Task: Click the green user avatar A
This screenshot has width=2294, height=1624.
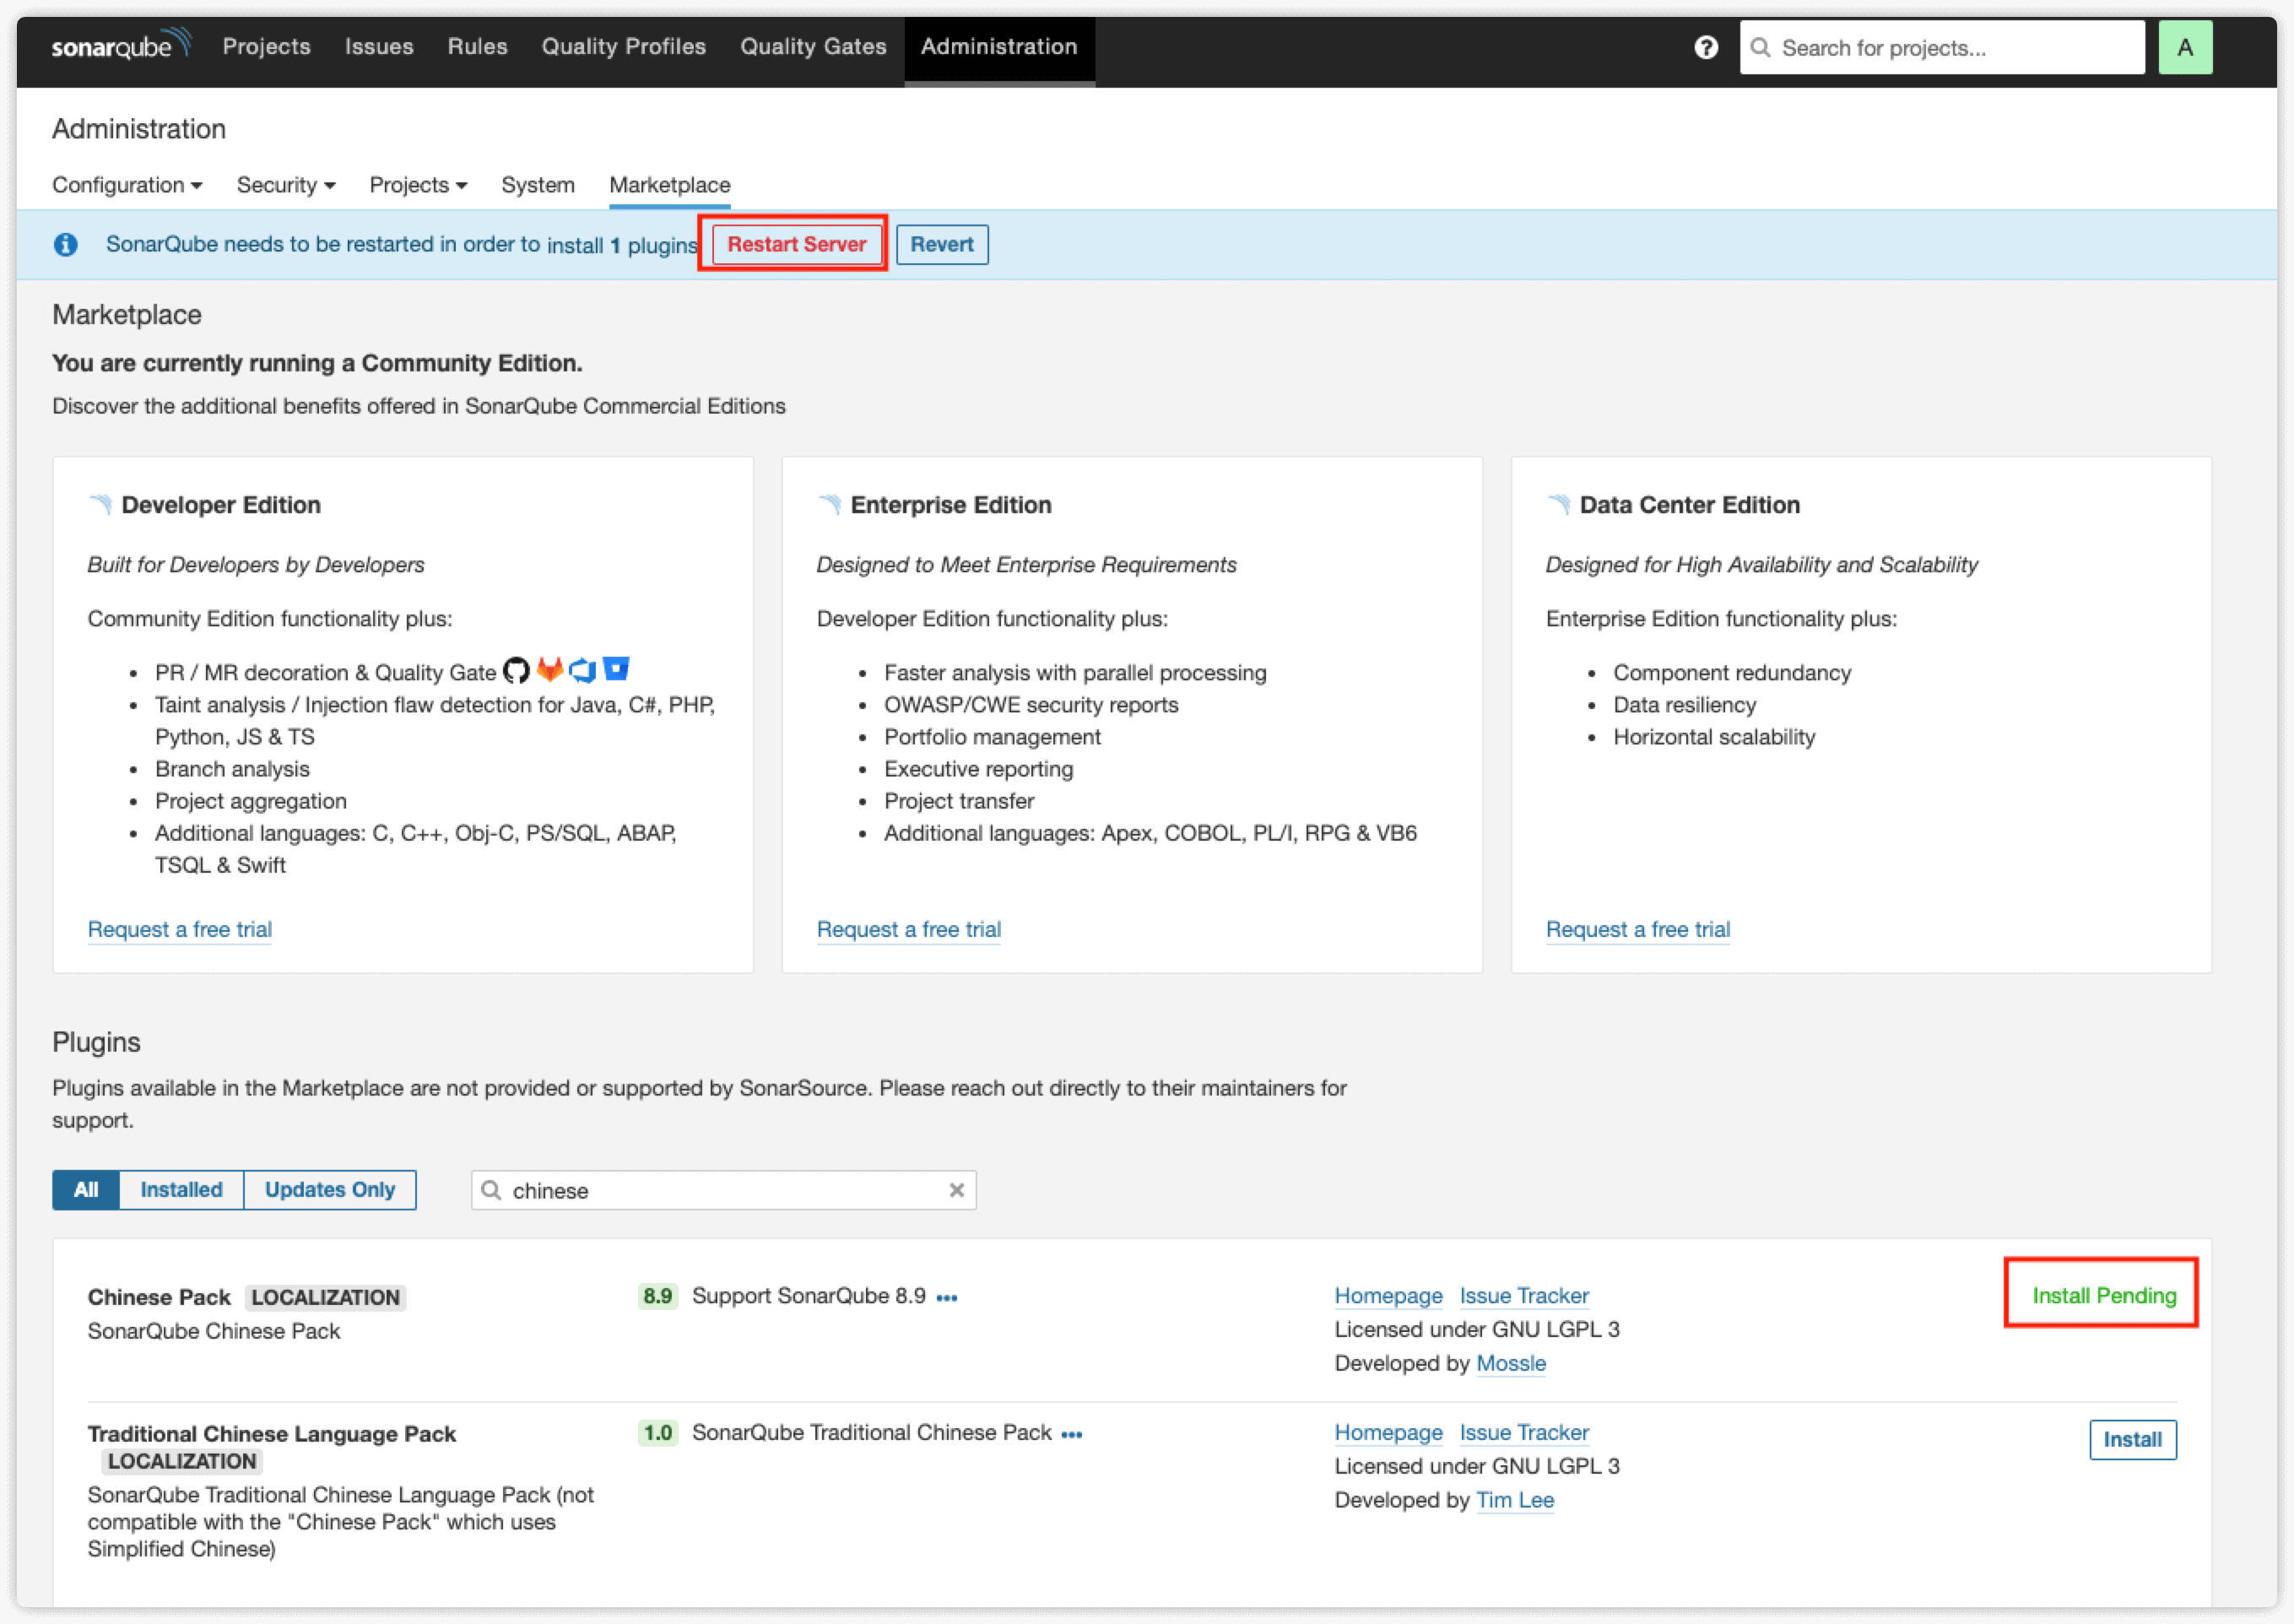Action: coord(2185,47)
